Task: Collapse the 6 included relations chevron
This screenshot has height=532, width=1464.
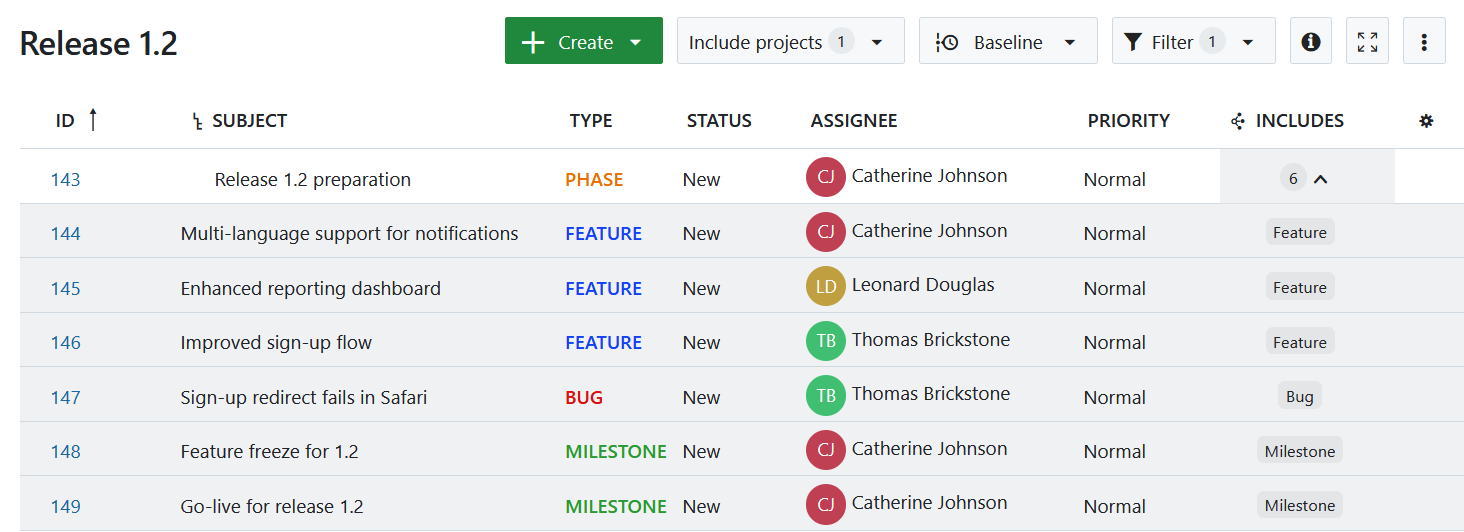Action: point(1320,179)
